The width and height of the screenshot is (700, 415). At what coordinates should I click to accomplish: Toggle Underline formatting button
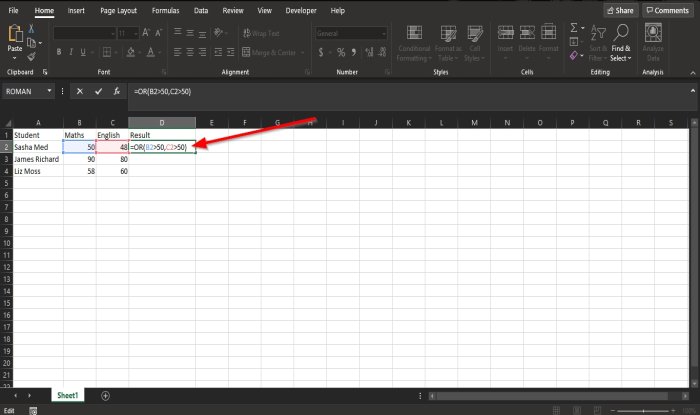tap(83, 52)
